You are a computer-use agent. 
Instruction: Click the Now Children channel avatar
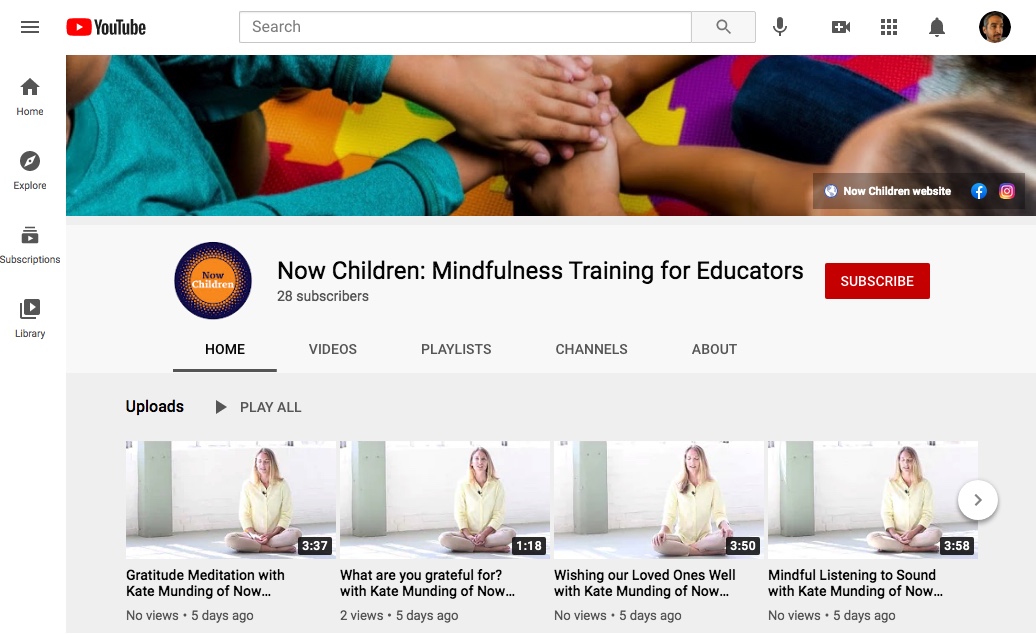(x=213, y=281)
